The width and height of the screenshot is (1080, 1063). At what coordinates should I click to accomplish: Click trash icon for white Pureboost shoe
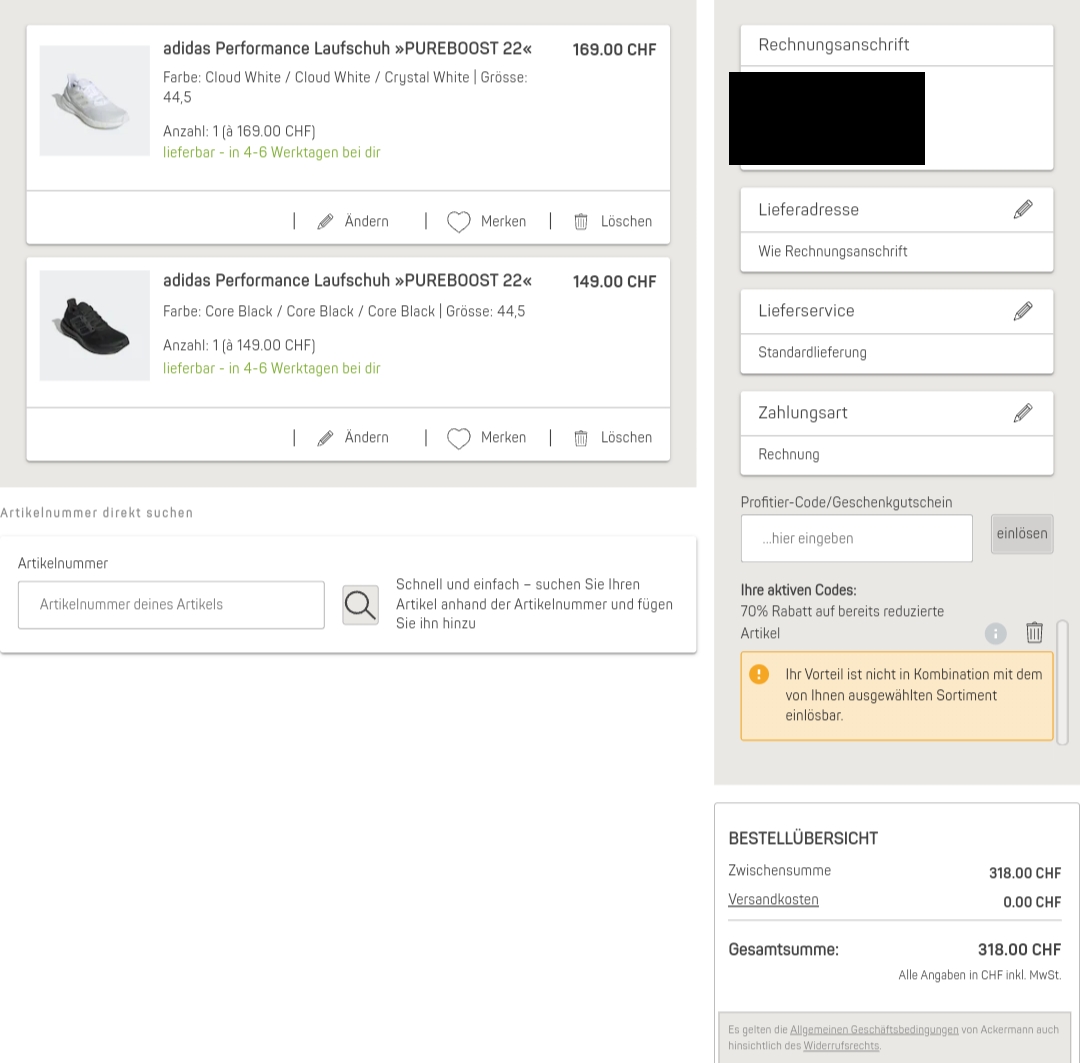581,222
